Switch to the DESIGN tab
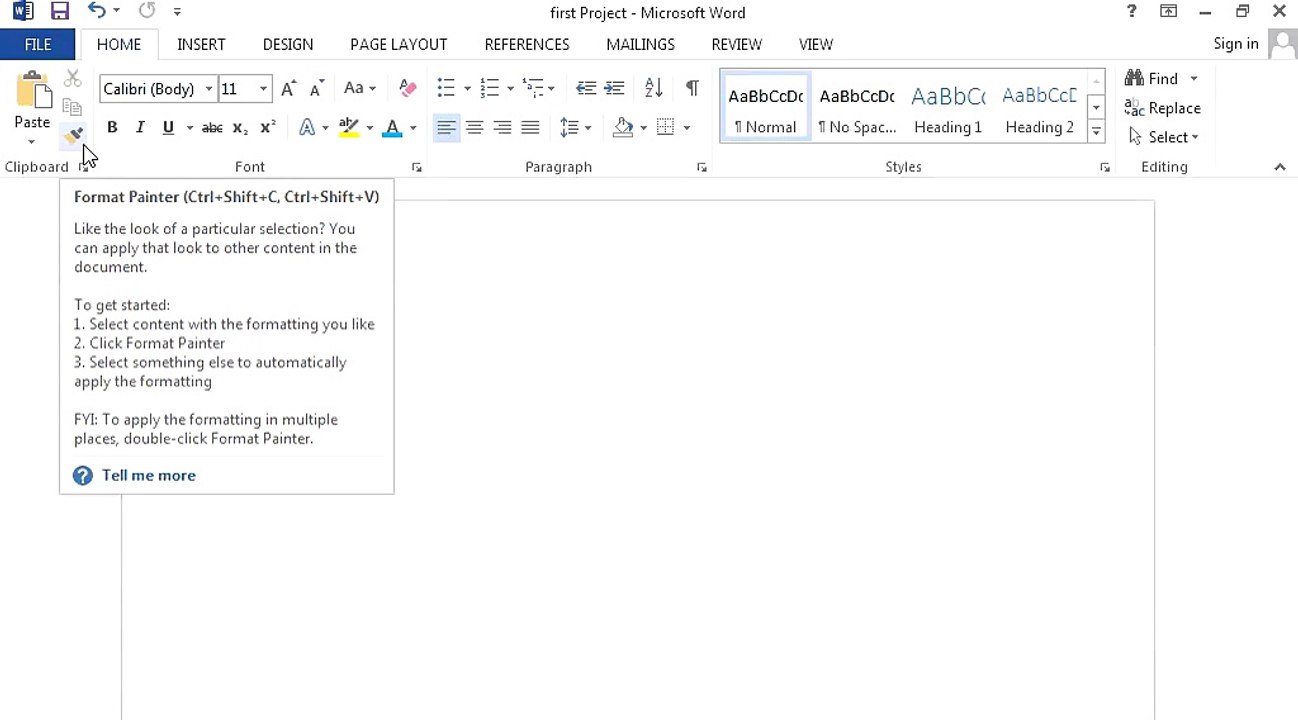The image size is (1298, 720). click(288, 44)
